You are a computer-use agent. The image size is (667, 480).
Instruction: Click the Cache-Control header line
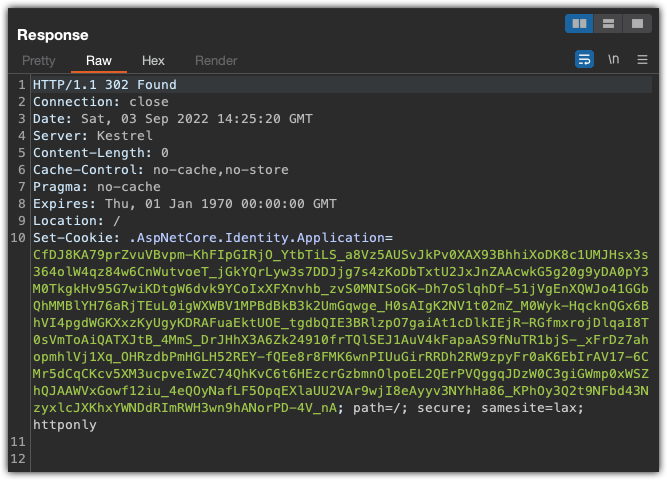[x=161, y=170]
